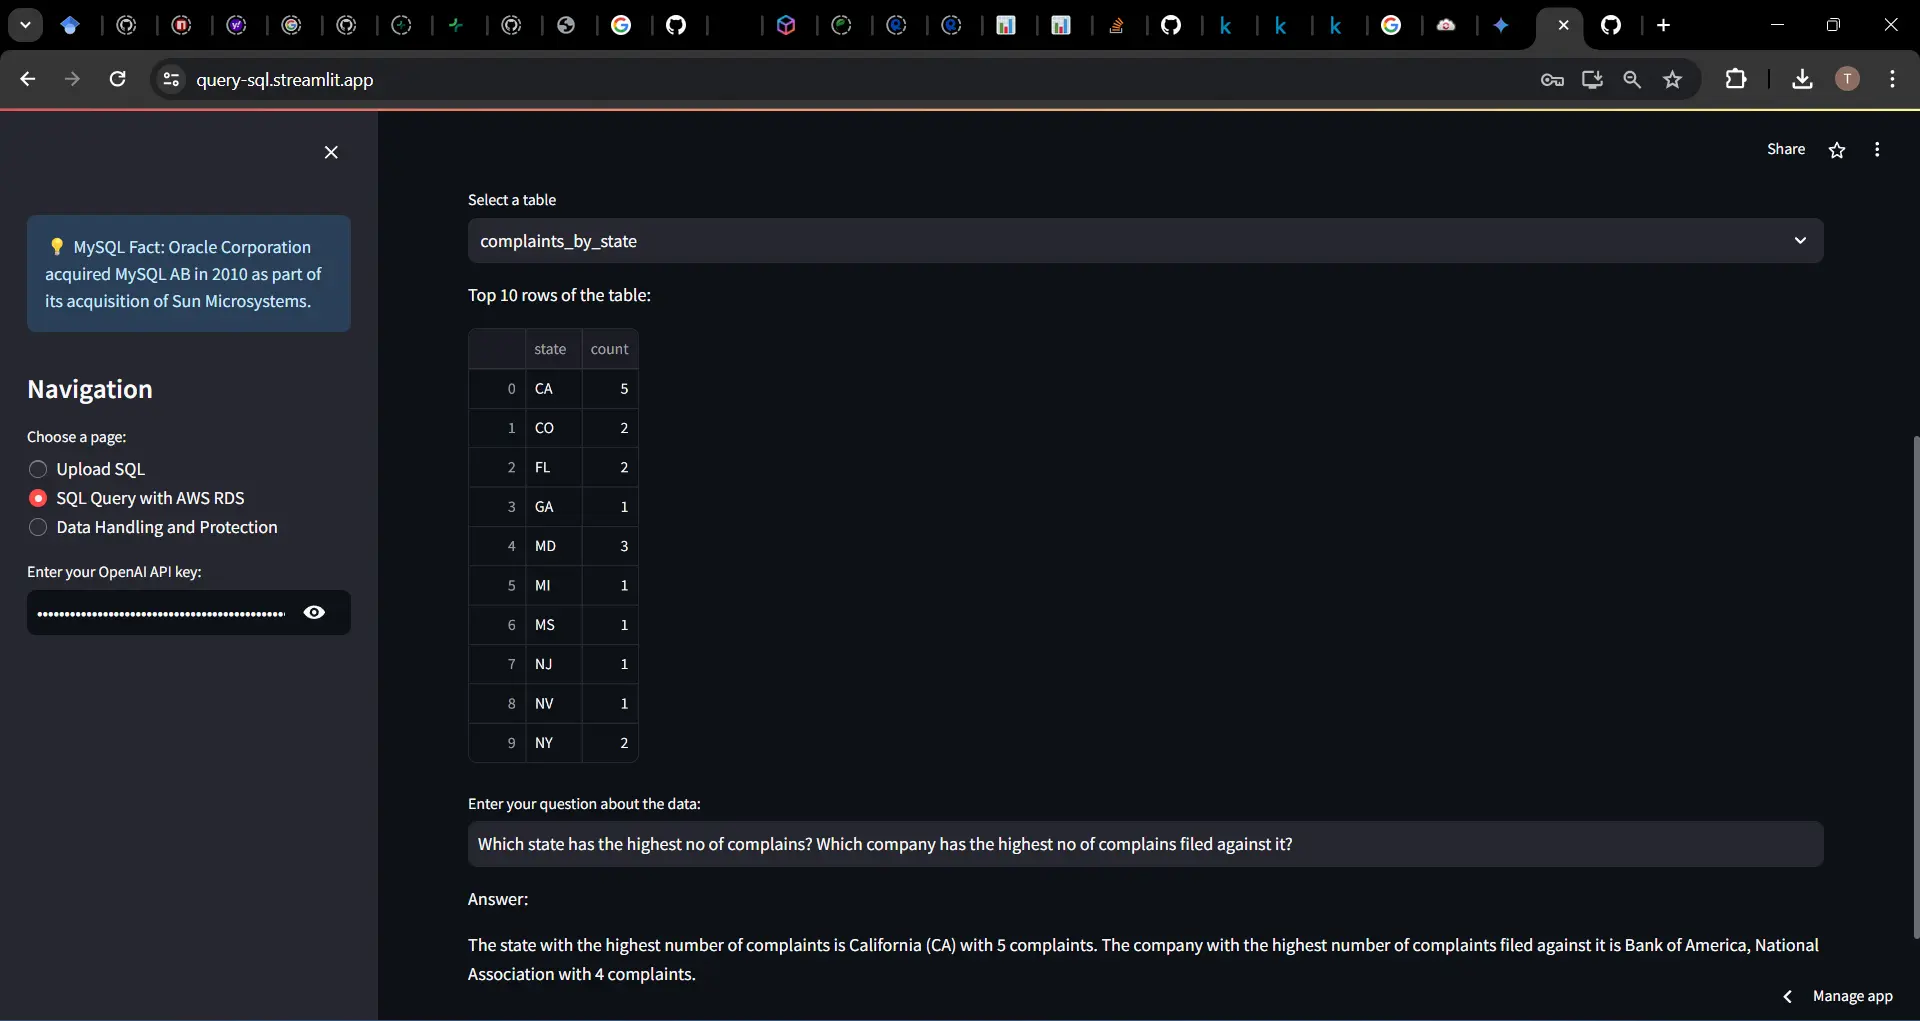Click the FL cell in the table

click(553, 467)
